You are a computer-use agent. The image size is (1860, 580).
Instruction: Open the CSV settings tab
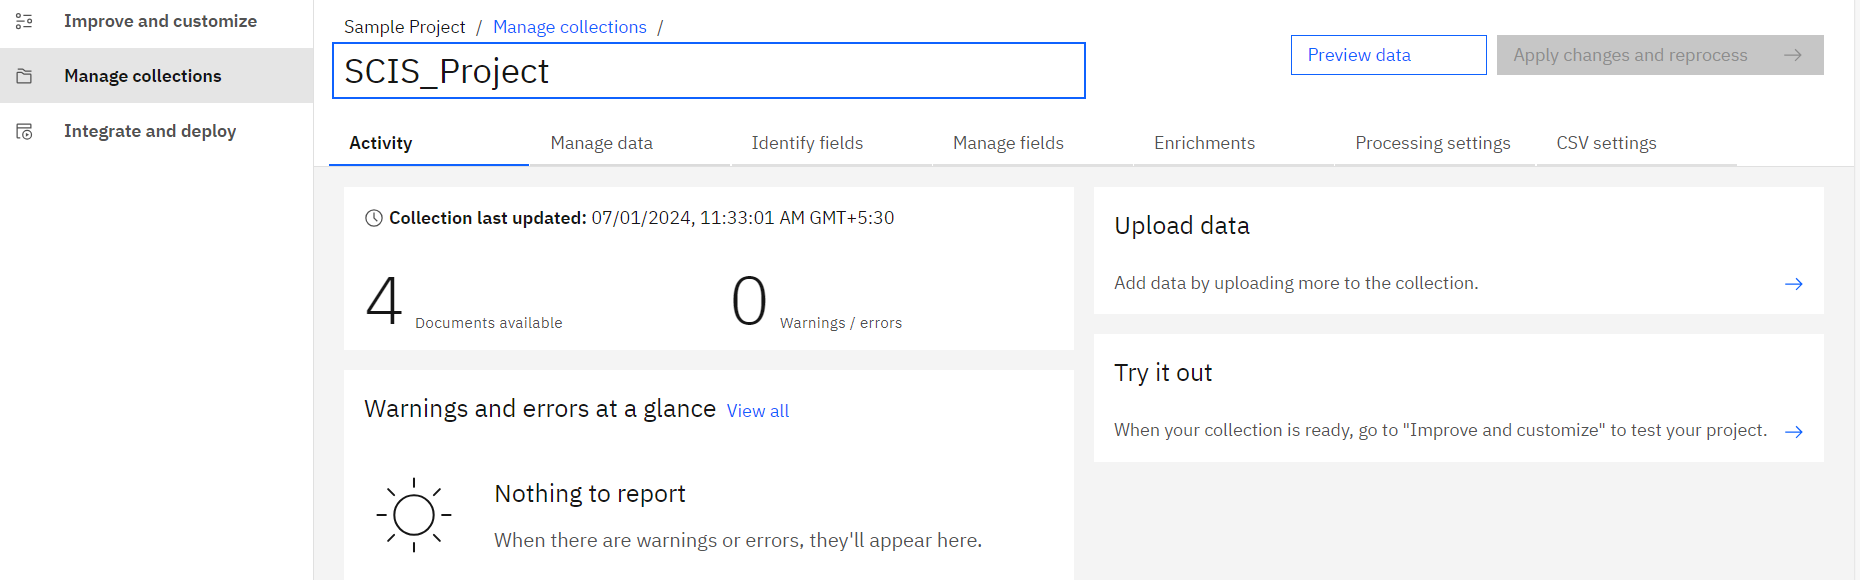(1606, 143)
